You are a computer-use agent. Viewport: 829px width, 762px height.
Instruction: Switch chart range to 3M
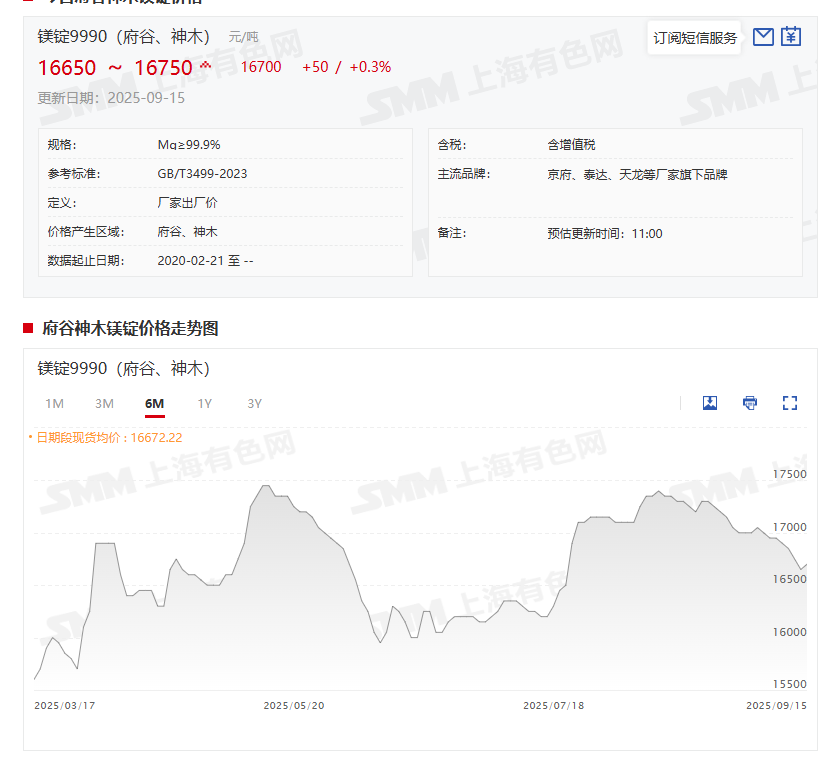coord(104,404)
